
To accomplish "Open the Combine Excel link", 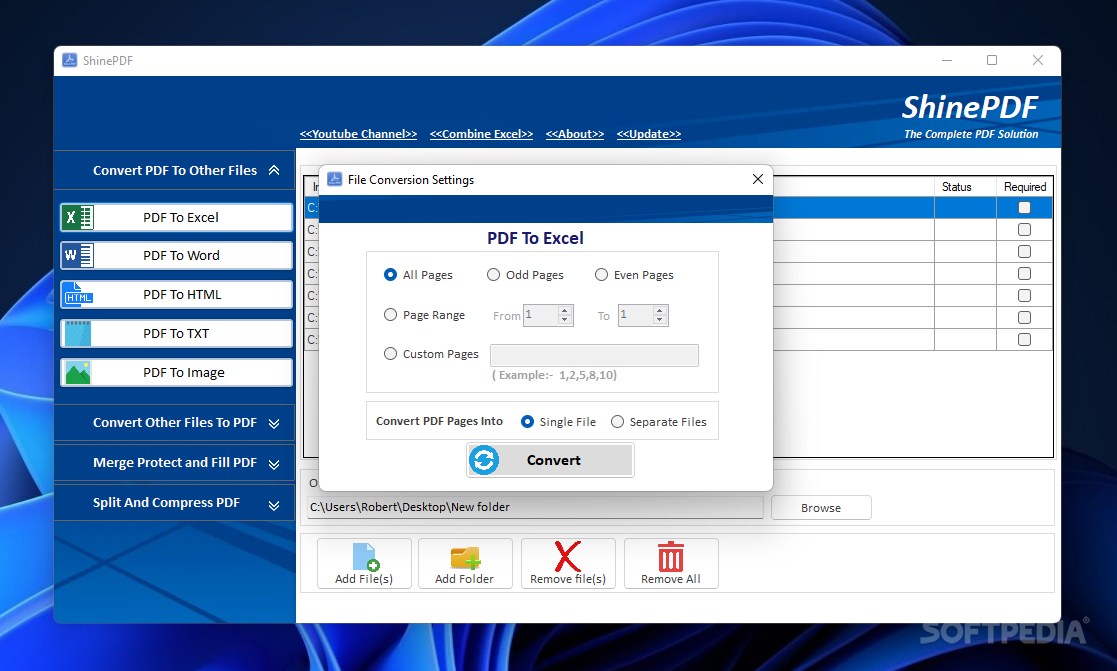I will (x=482, y=134).
